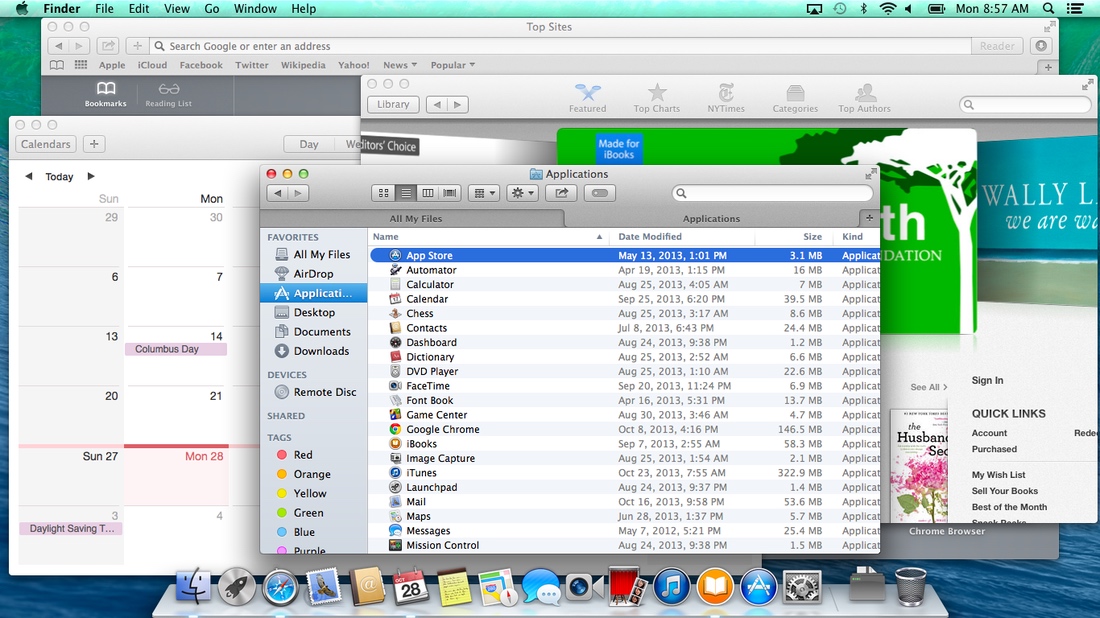Viewport: 1100px width, 618px height.
Task: Click the Finder share button
Action: (x=561, y=193)
